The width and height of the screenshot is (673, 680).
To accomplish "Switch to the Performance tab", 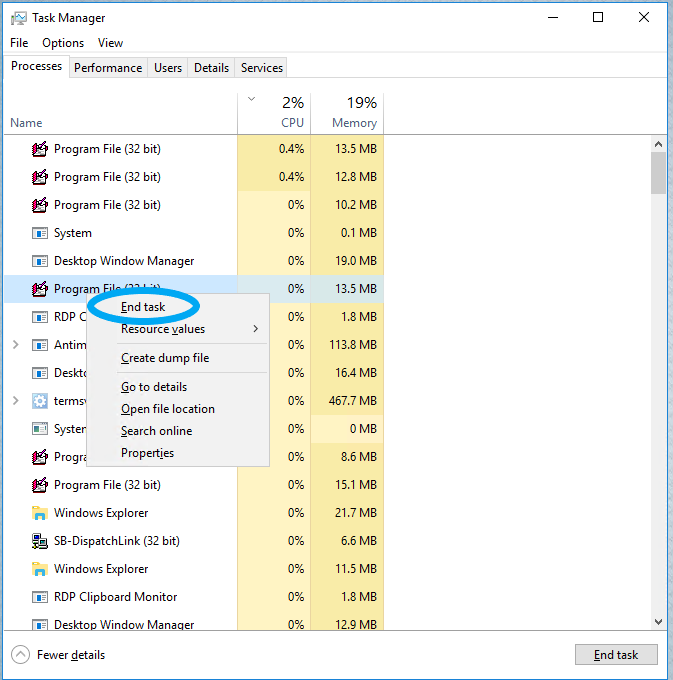I will [108, 68].
